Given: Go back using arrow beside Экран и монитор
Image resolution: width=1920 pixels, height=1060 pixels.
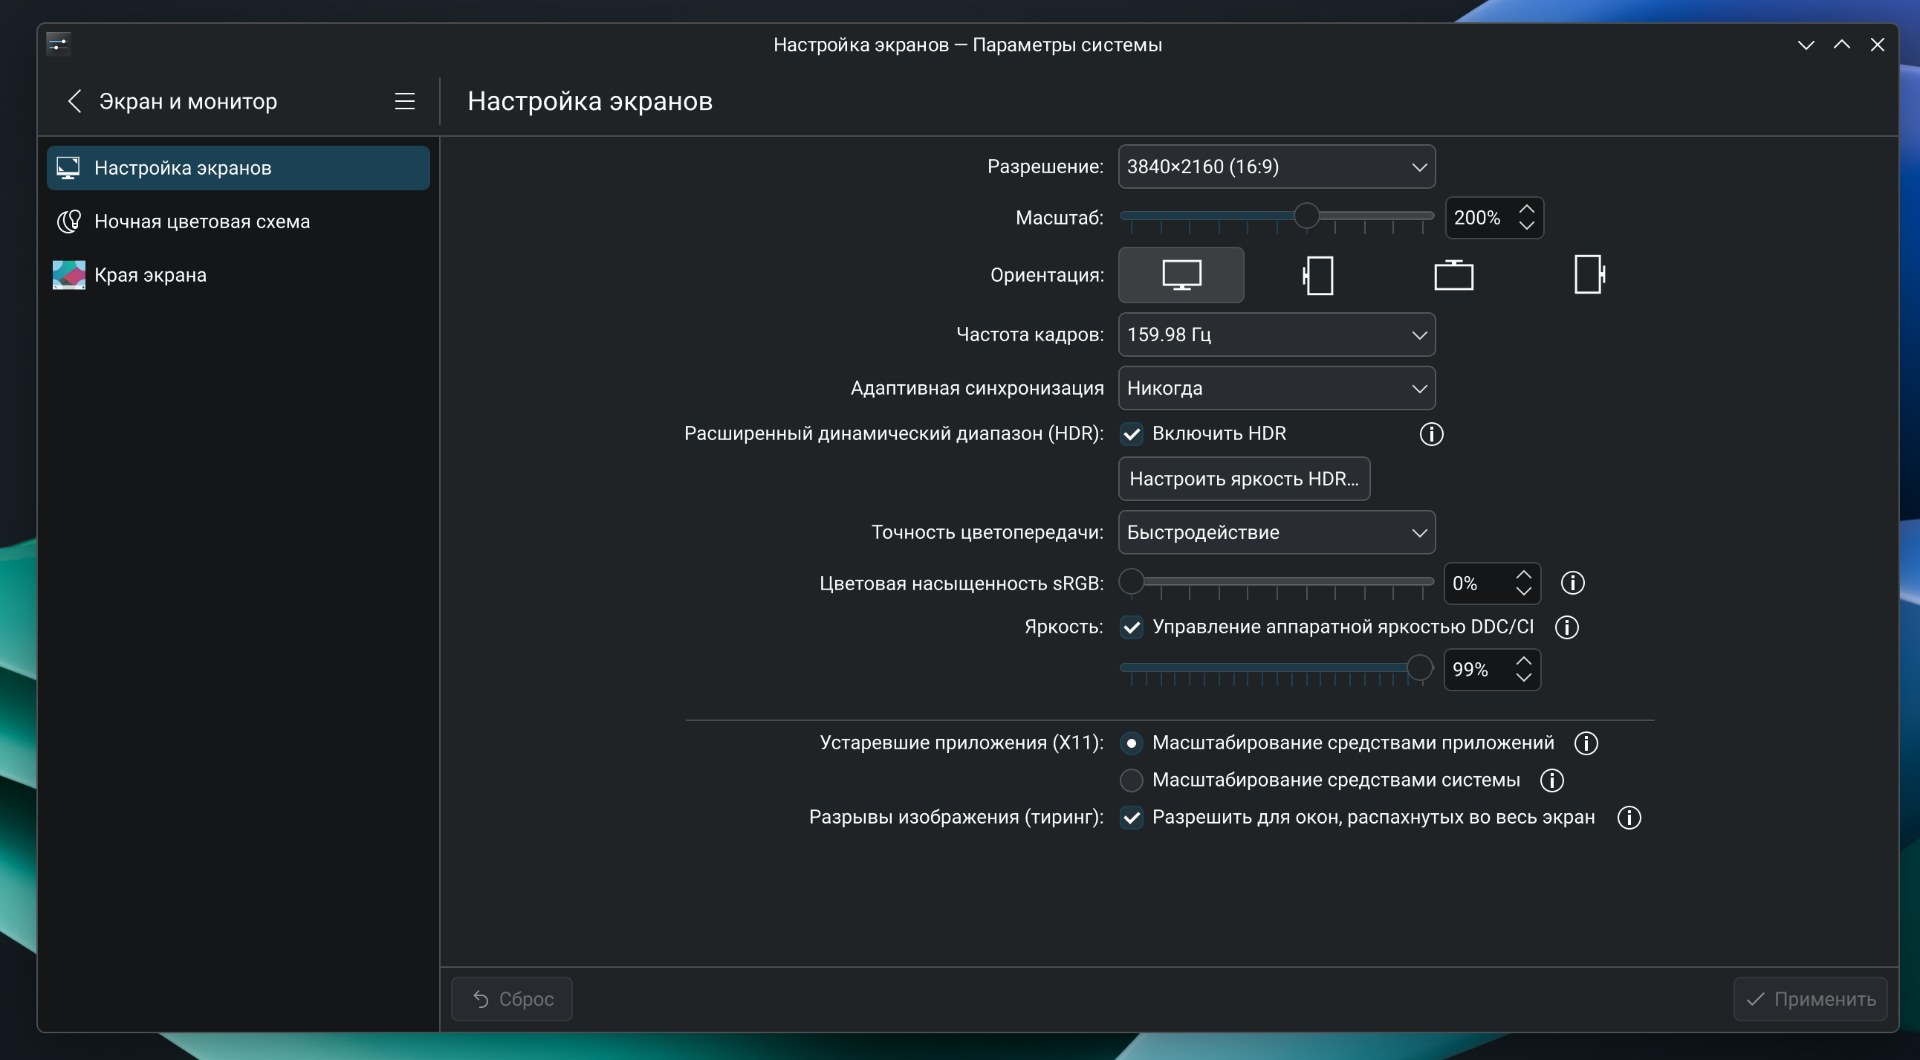Looking at the screenshot, I should [x=74, y=101].
